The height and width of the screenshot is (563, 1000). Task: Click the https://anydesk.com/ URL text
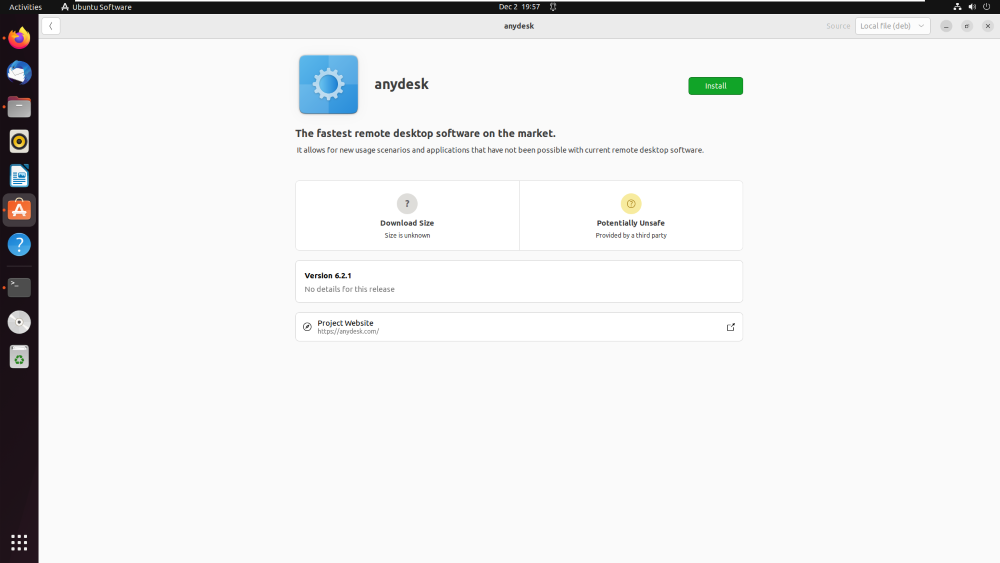tap(348, 332)
